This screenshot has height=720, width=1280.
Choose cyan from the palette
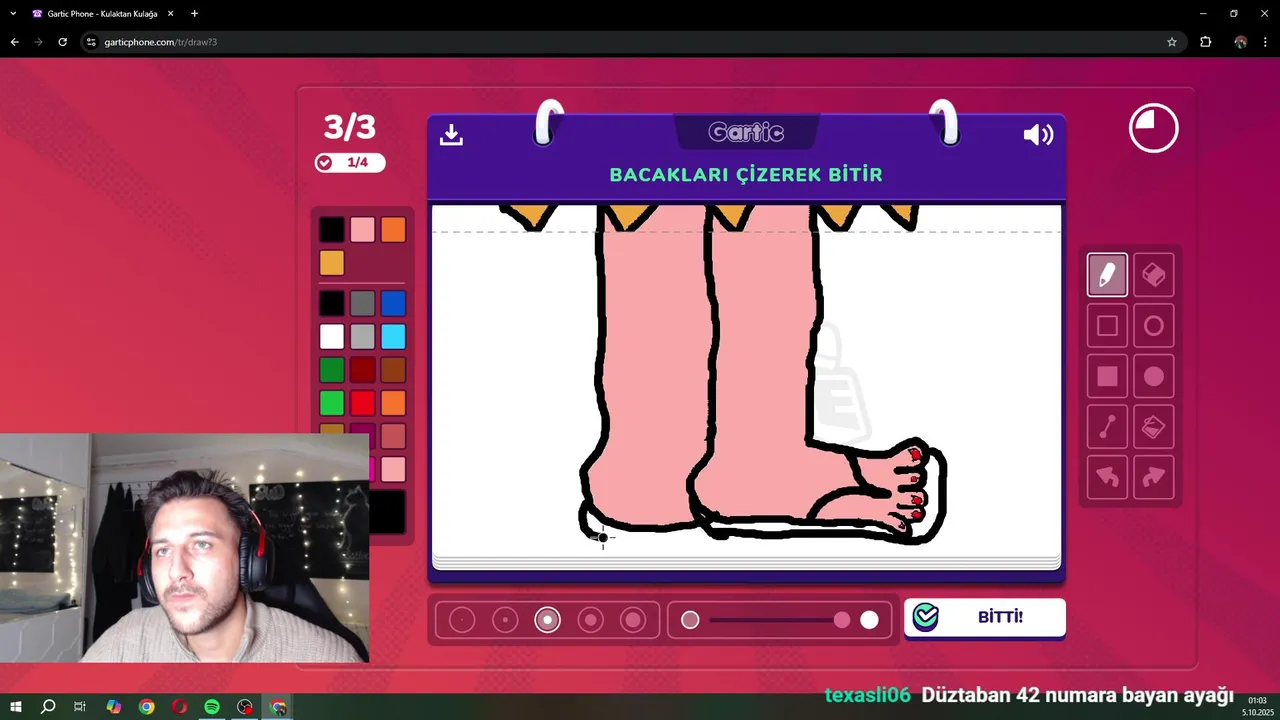pyautogui.click(x=393, y=336)
